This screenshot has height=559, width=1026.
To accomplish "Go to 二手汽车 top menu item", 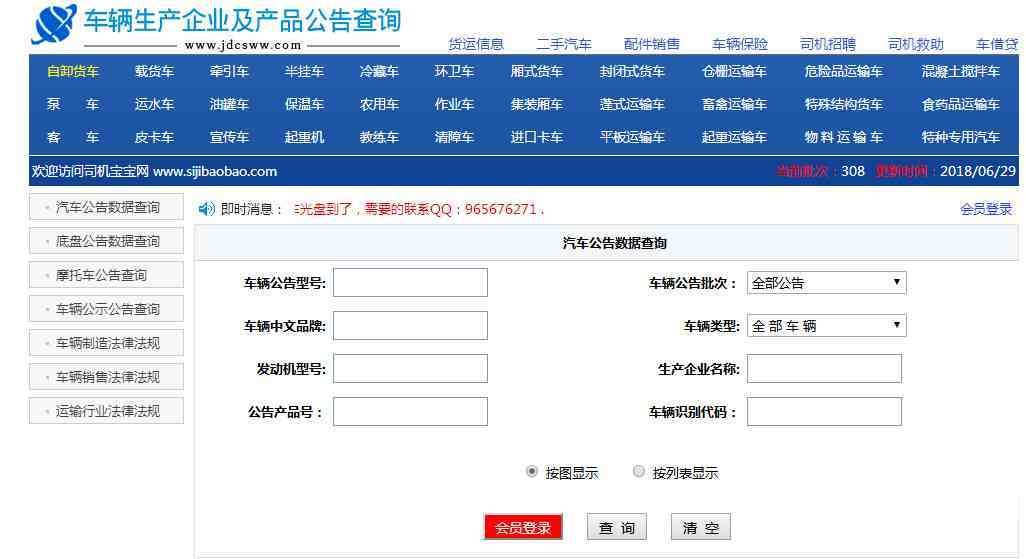I will [564, 44].
